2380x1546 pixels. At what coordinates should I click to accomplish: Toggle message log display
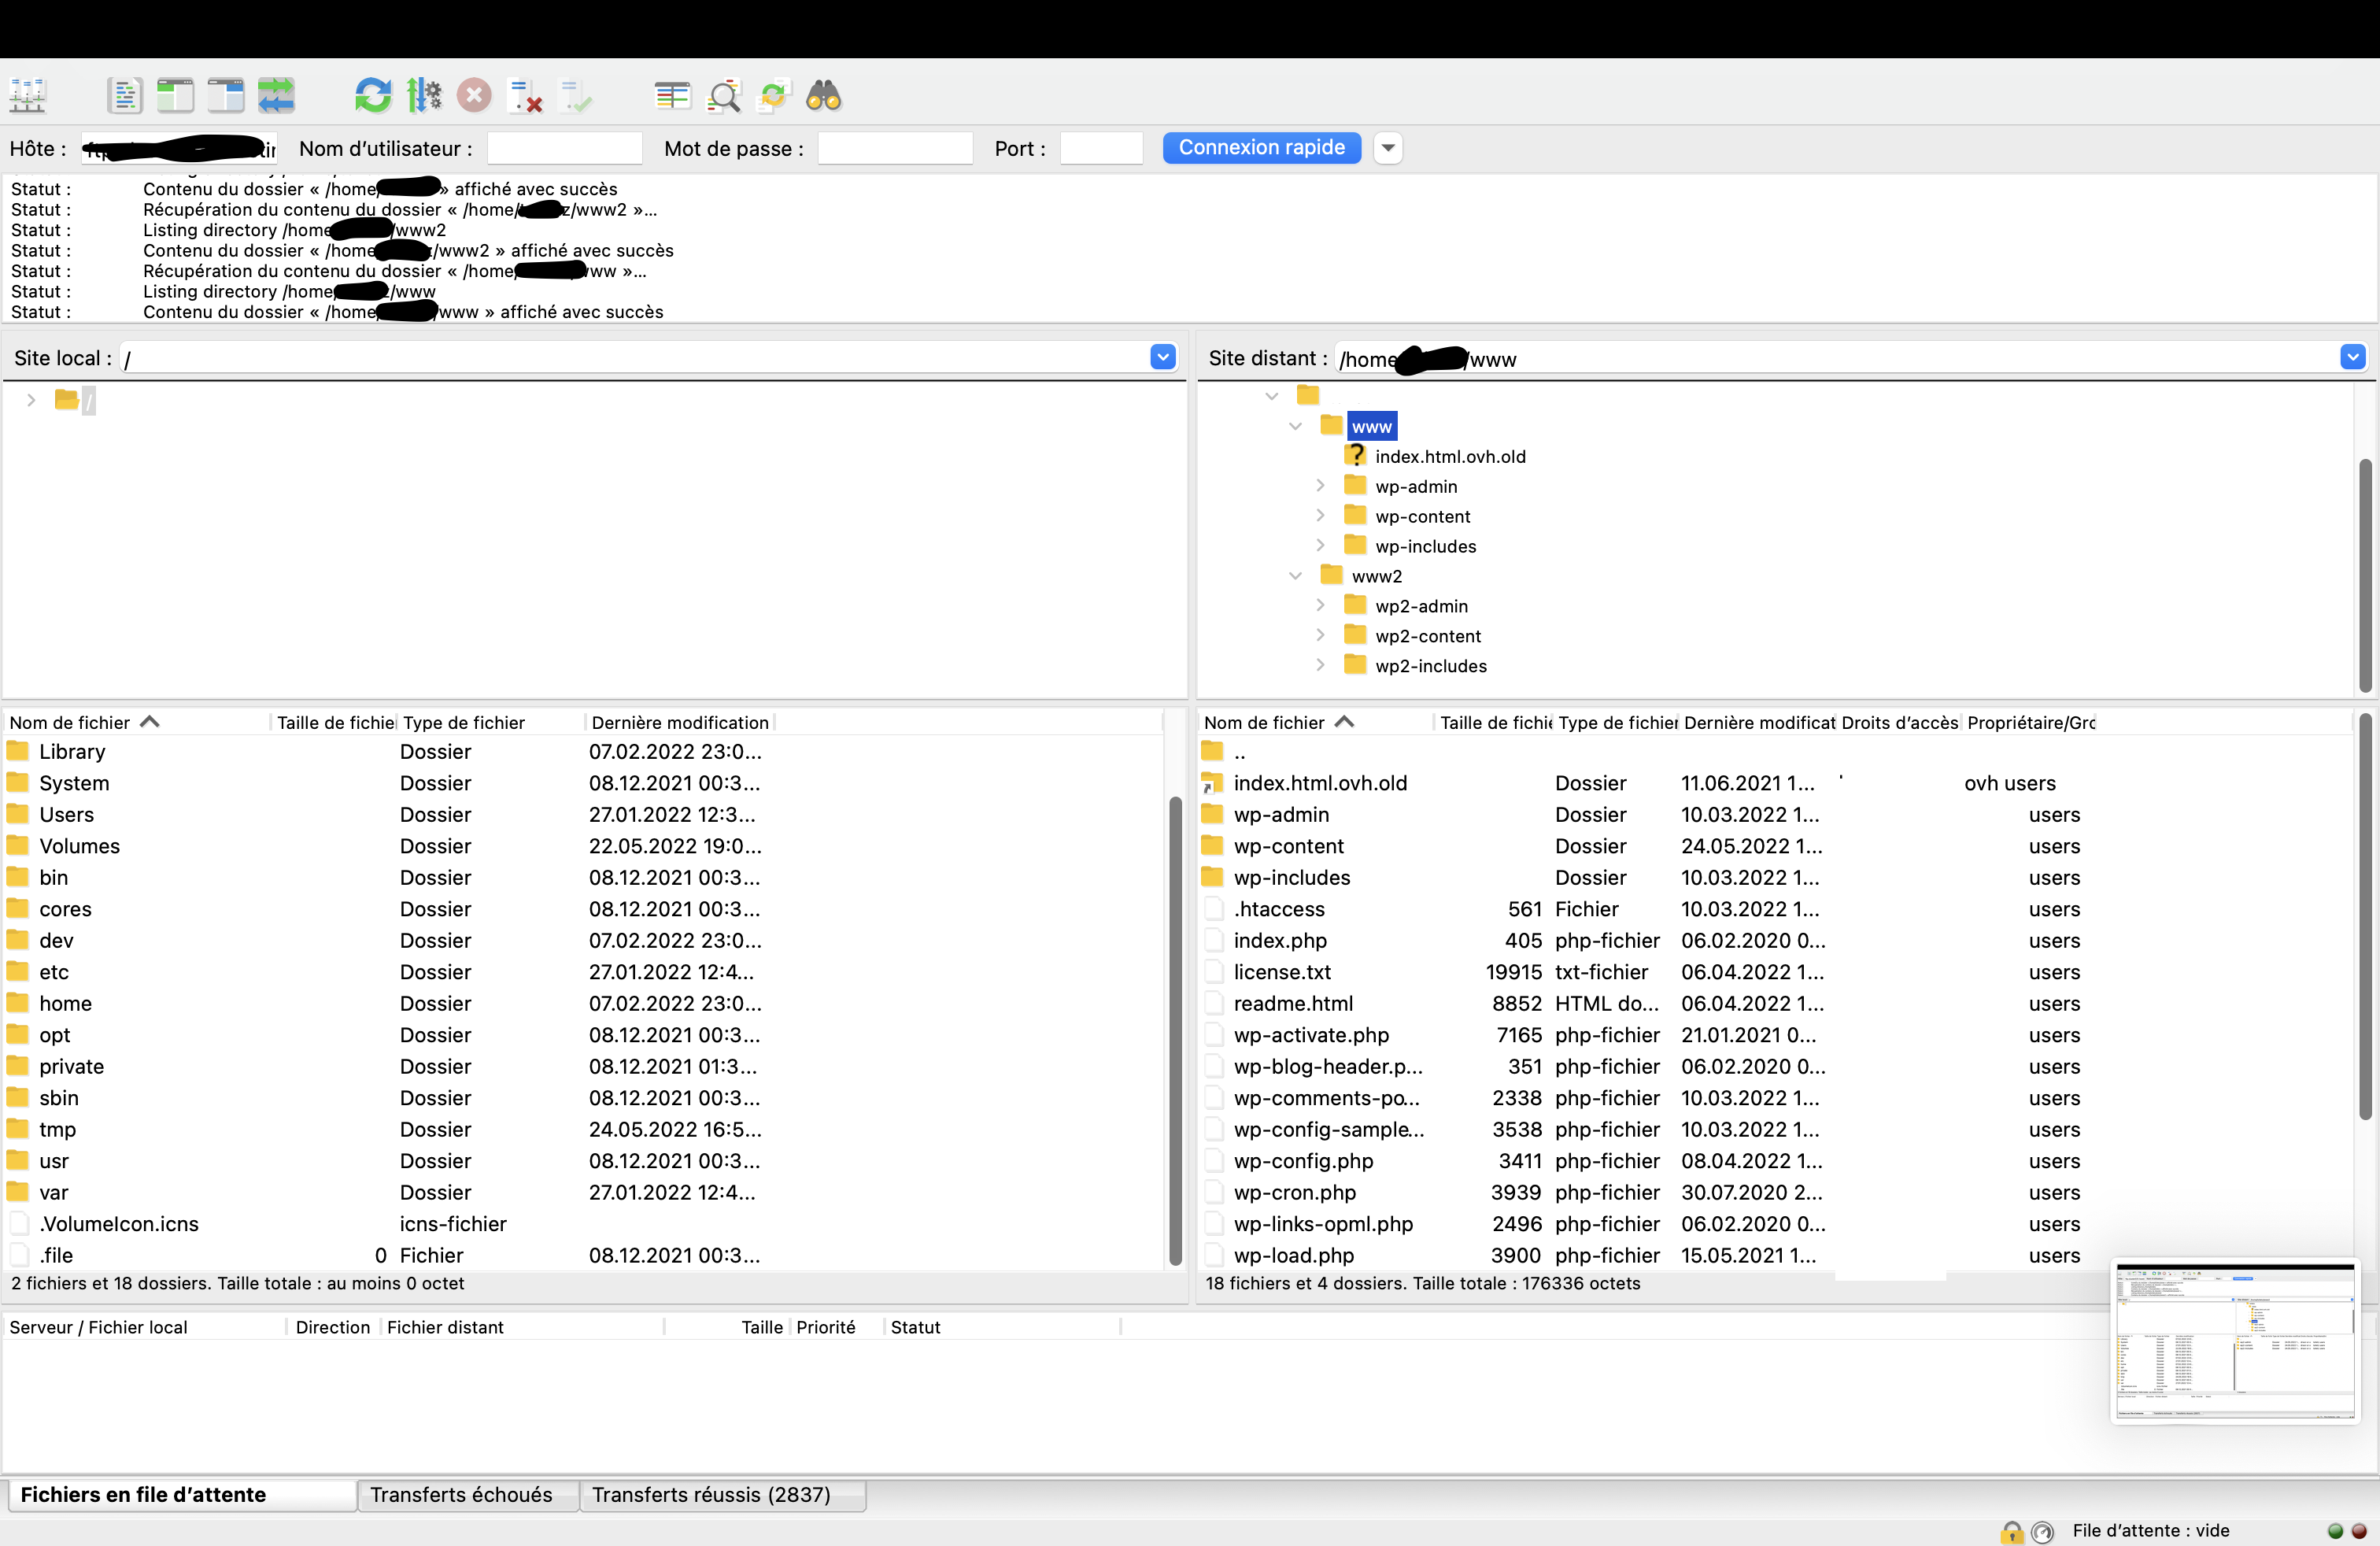click(x=124, y=96)
